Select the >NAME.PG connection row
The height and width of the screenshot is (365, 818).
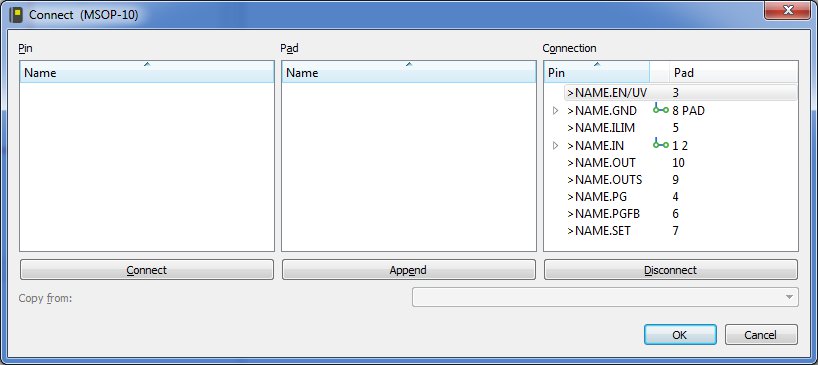tap(681, 197)
